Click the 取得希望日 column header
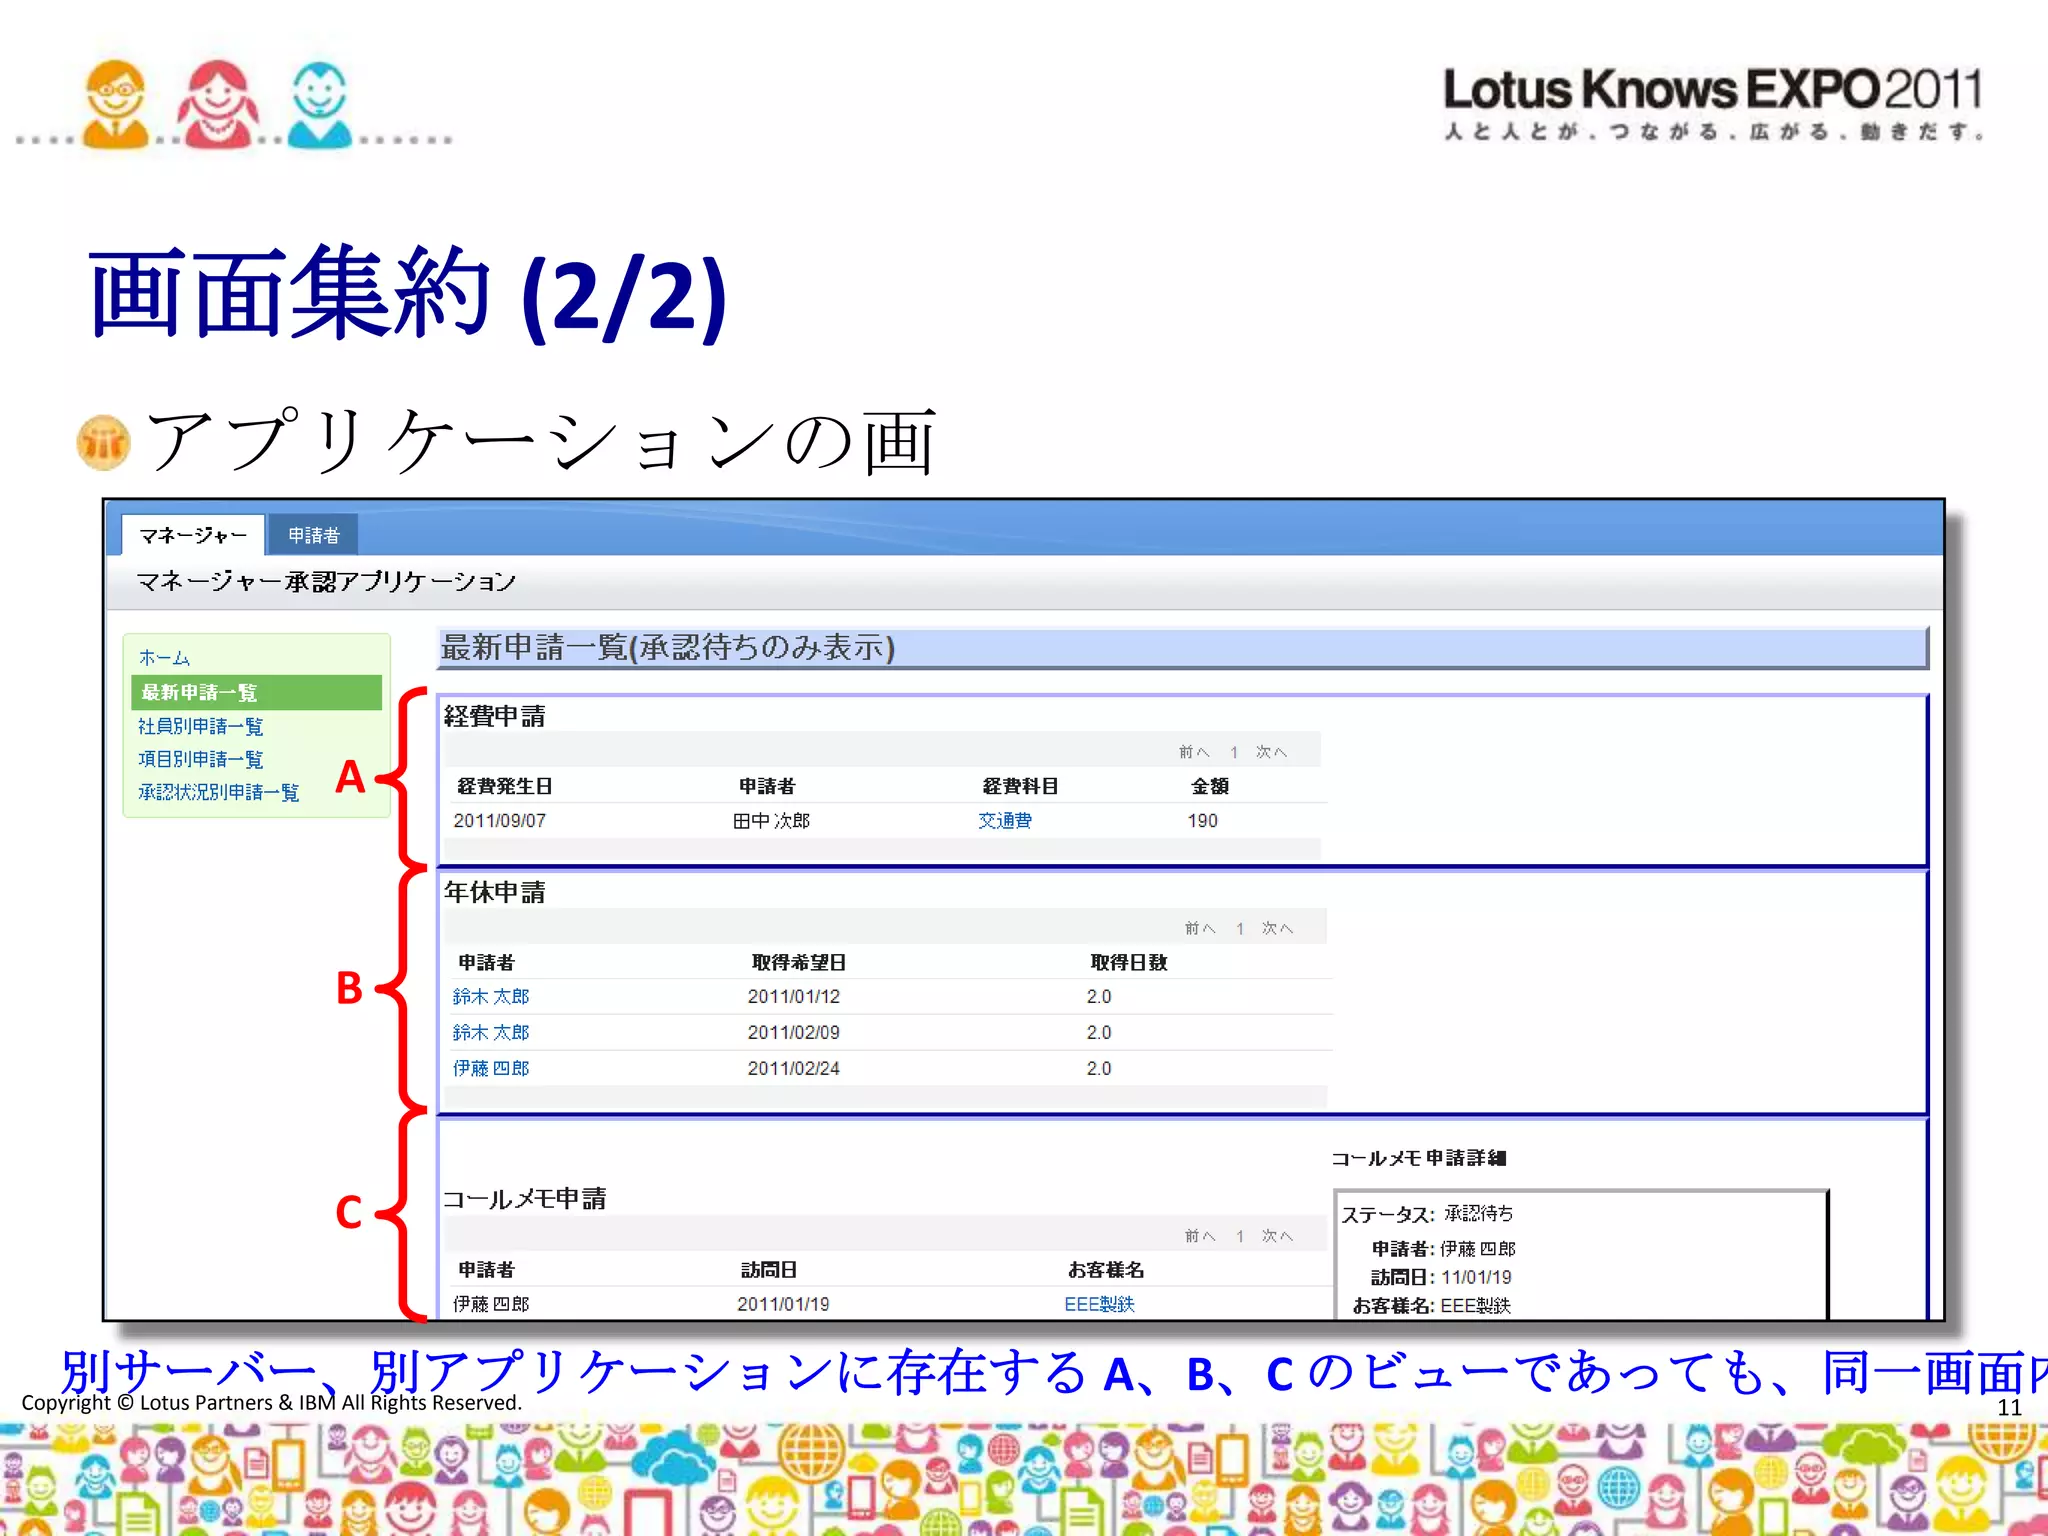Viewport: 2048px width, 1536px height. [799, 962]
